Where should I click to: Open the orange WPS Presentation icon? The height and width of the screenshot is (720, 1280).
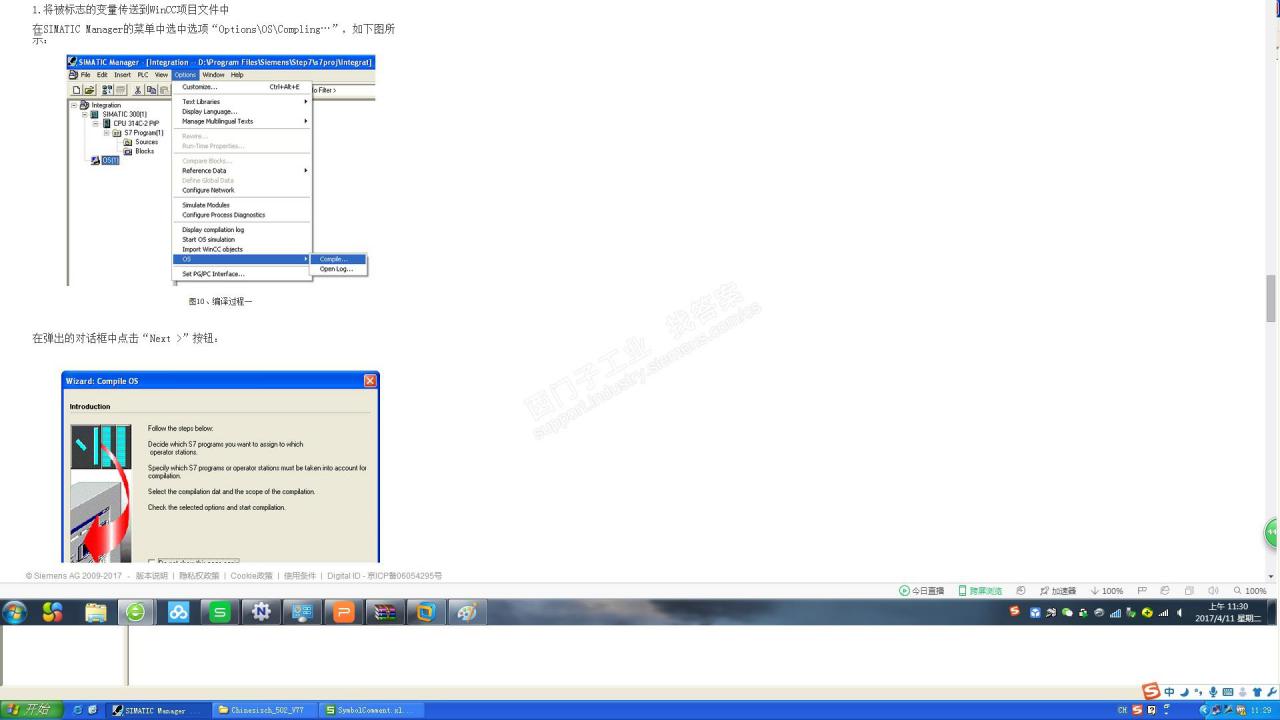343,612
